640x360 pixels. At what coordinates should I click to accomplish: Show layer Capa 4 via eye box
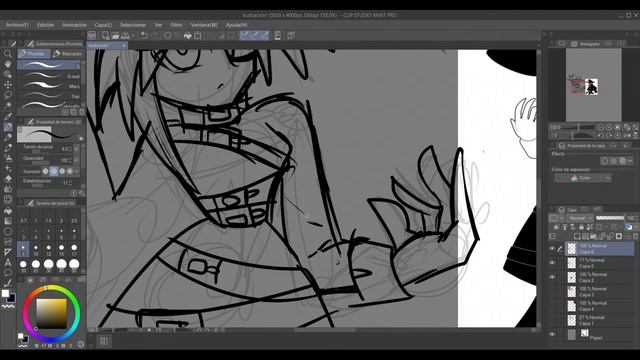pos(552,306)
